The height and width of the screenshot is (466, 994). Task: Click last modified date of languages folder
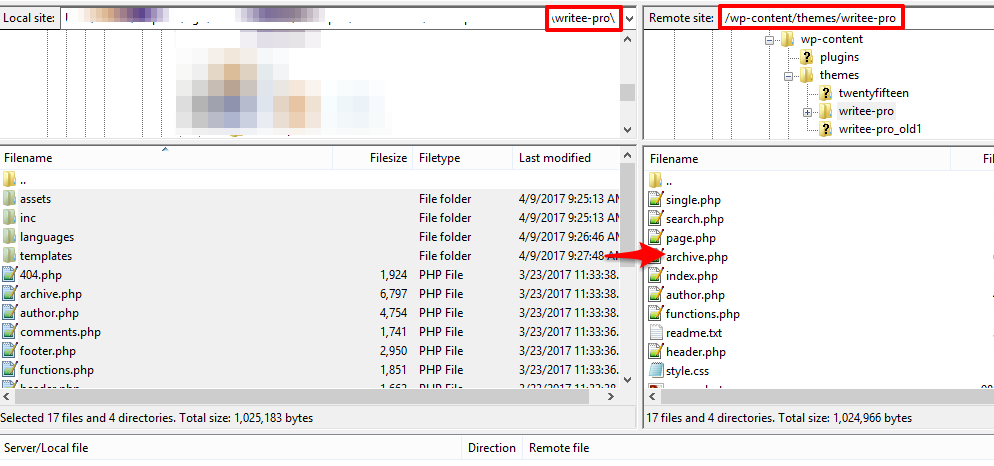tap(569, 237)
